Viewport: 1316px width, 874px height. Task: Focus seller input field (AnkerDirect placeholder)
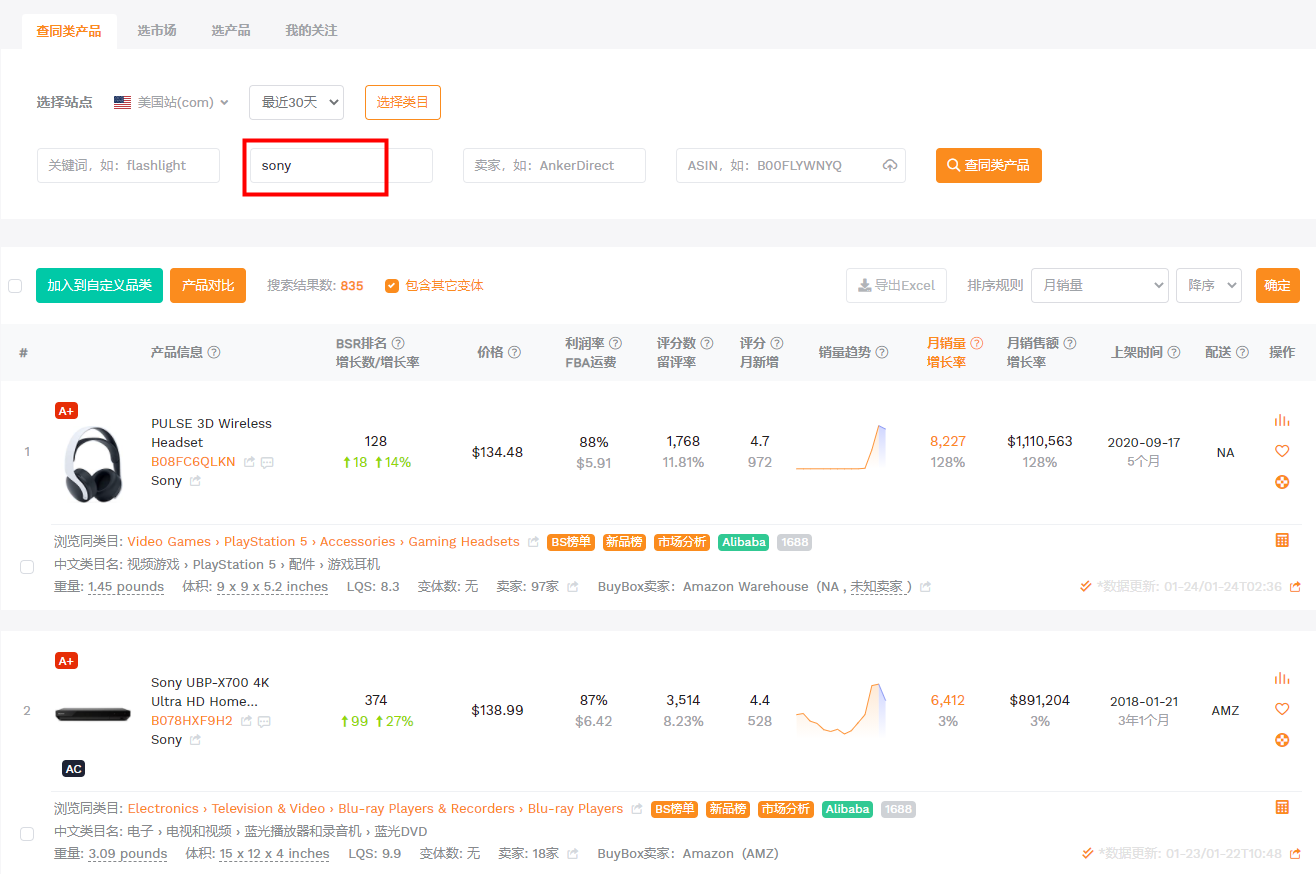(x=554, y=165)
